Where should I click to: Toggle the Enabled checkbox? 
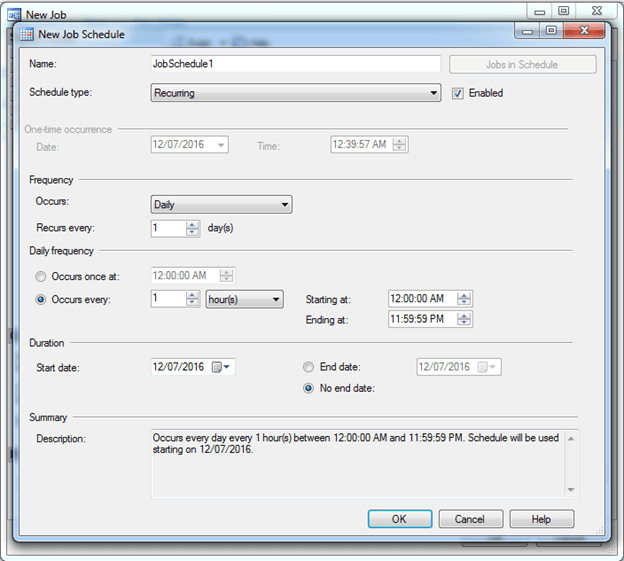point(458,94)
